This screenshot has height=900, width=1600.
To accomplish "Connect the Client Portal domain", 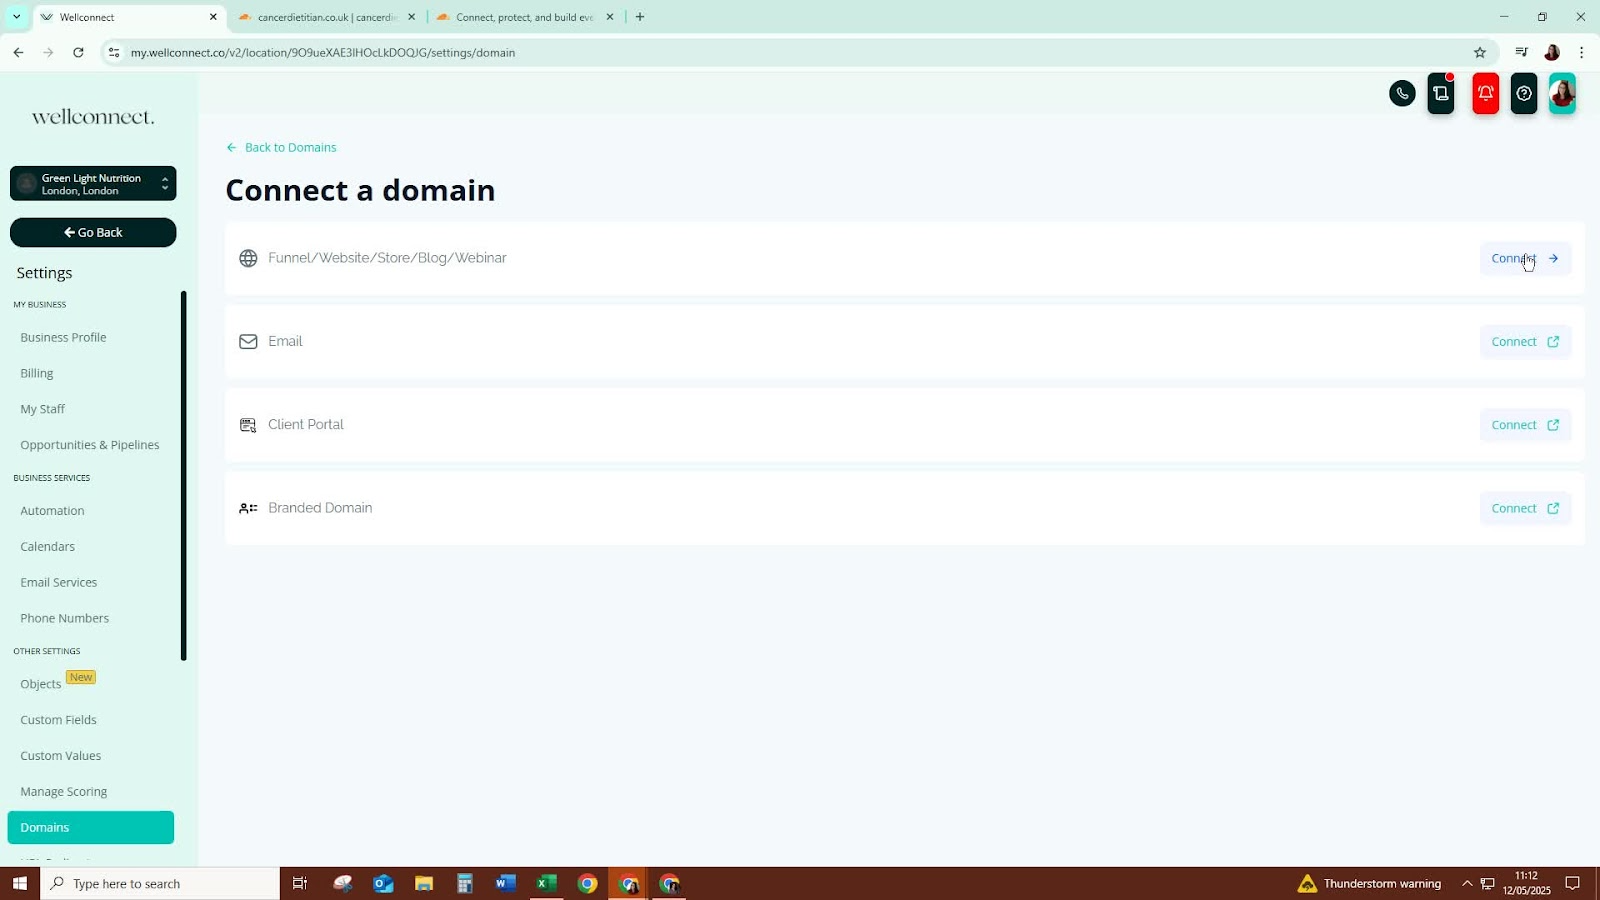I will pos(1525,425).
